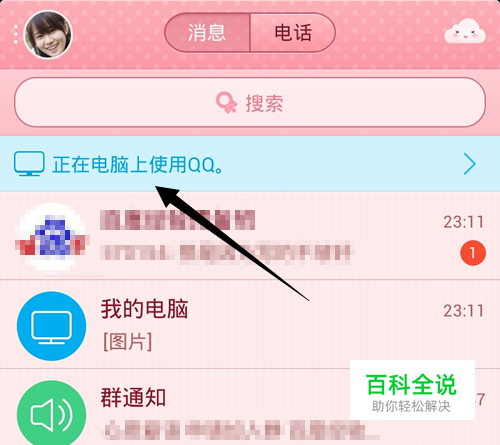The height and width of the screenshot is (445, 500).
Task: Open the [图片] message preview
Action: tap(127, 342)
